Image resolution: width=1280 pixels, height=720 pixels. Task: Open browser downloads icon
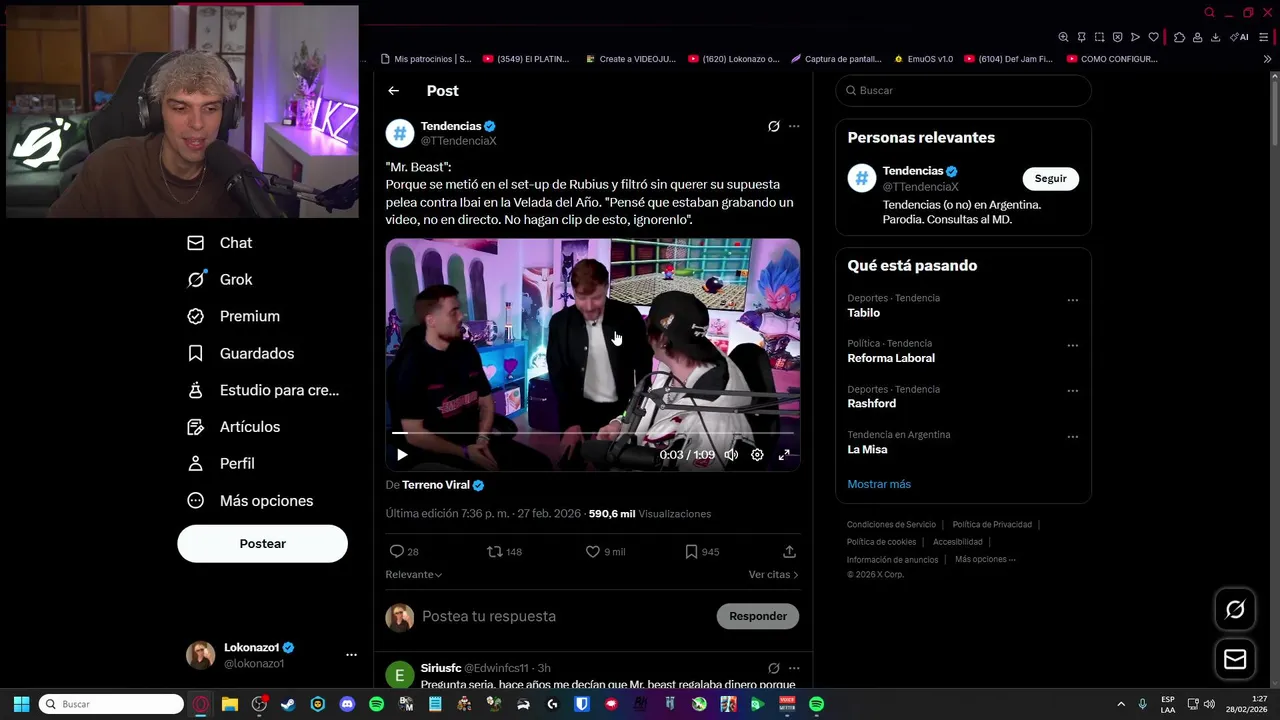tap(1215, 37)
